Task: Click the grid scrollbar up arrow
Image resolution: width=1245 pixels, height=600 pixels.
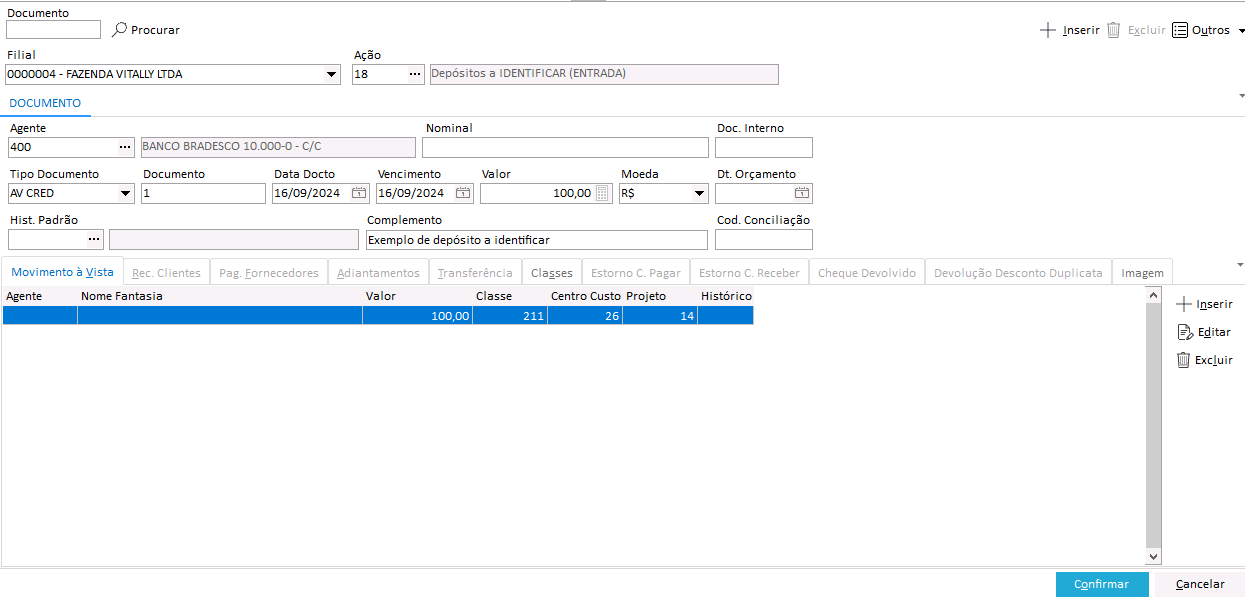Action: click(1153, 296)
